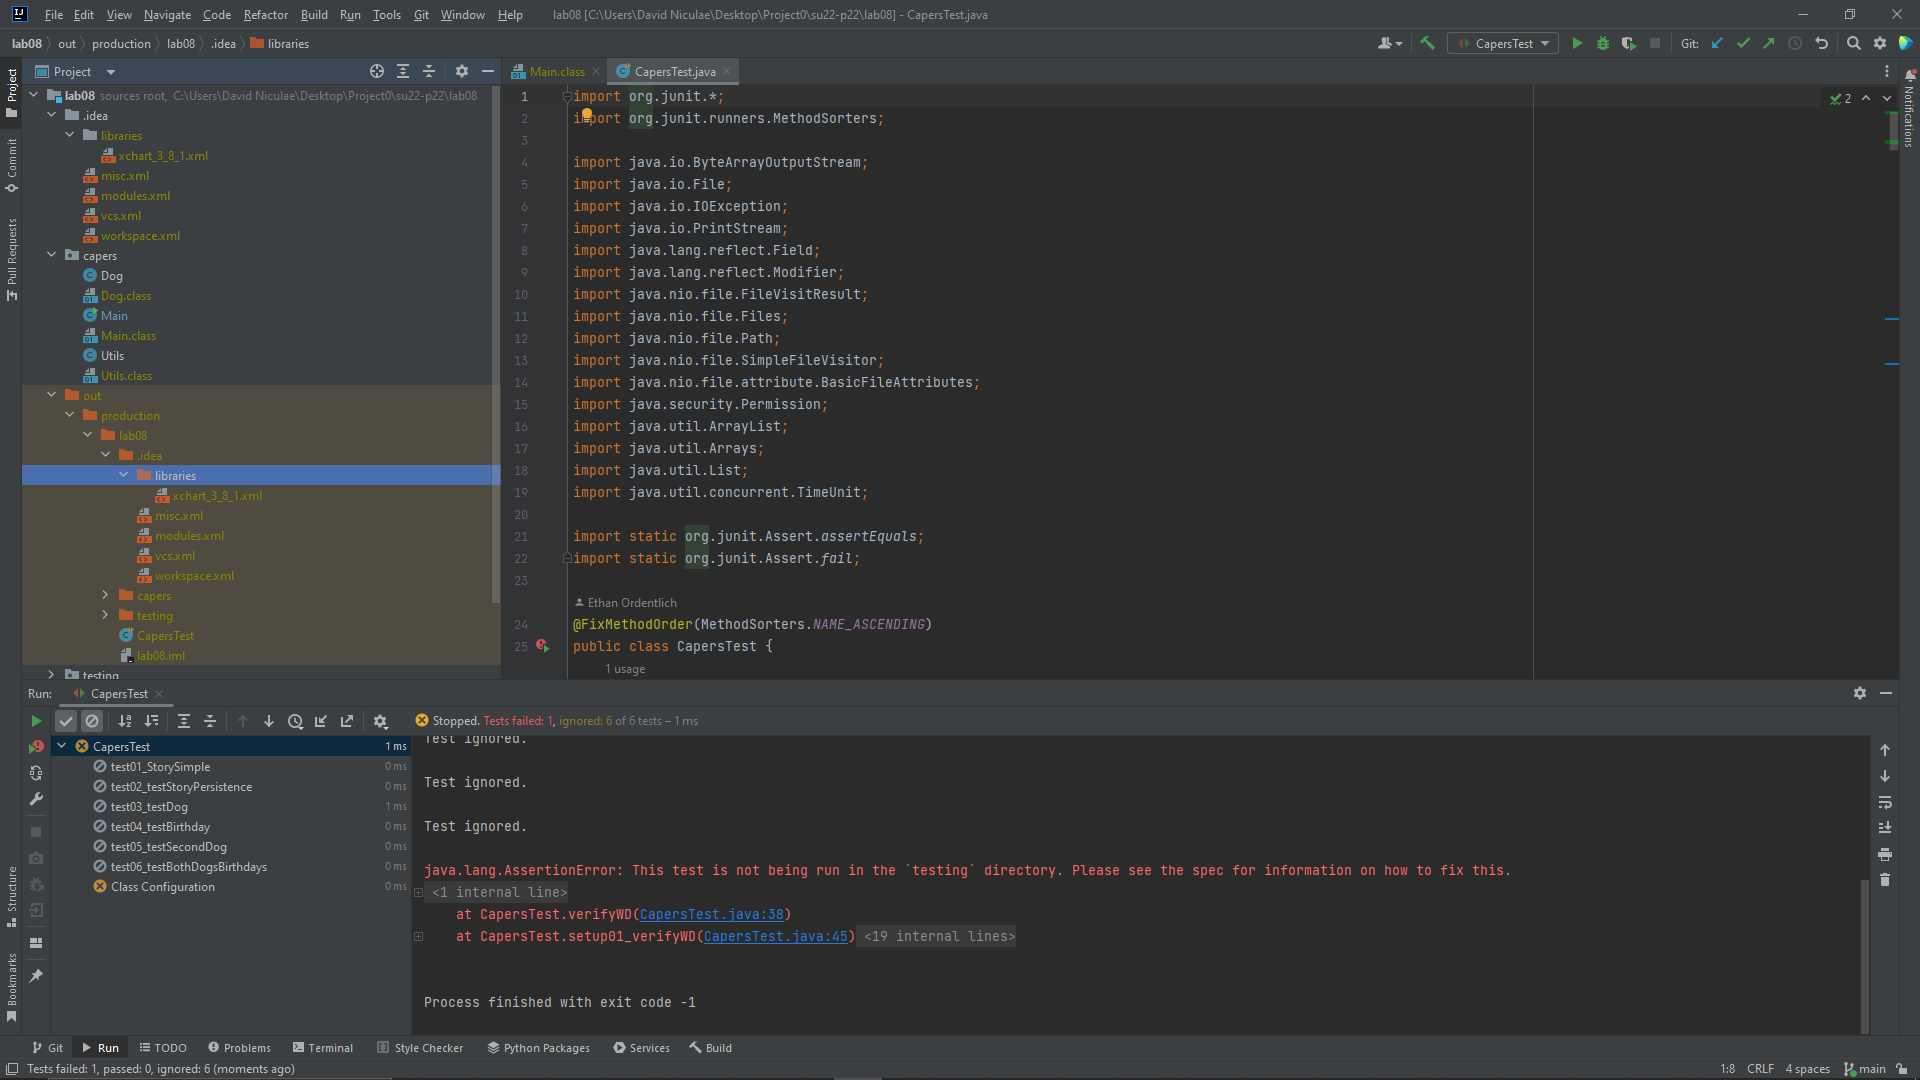
Task: Click the Build Project hammer icon
Action: (x=1427, y=43)
